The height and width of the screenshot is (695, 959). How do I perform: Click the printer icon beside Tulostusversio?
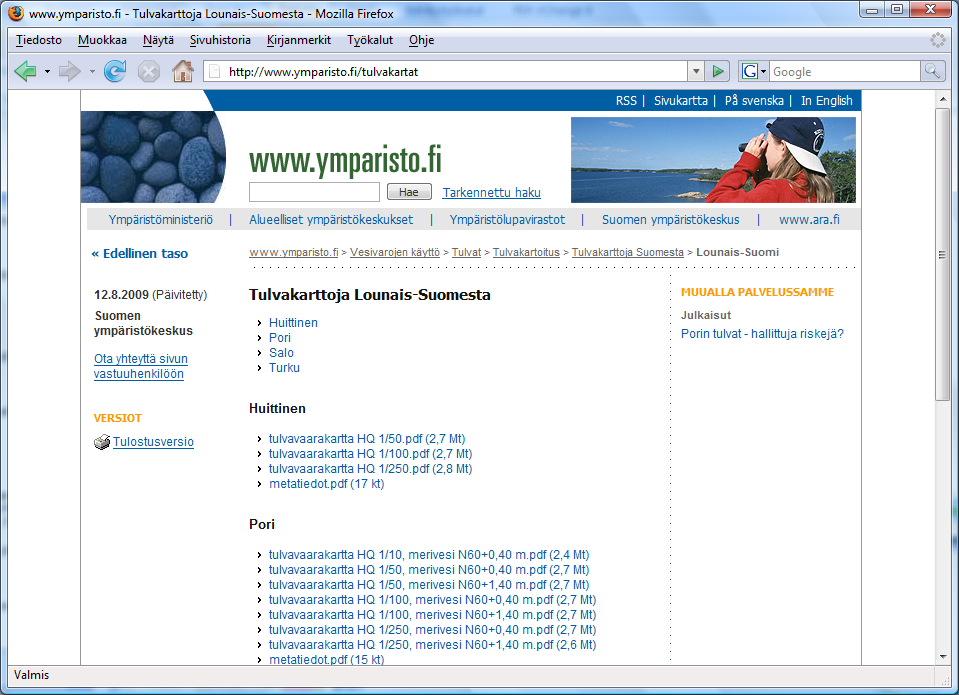click(x=102, y=442)
